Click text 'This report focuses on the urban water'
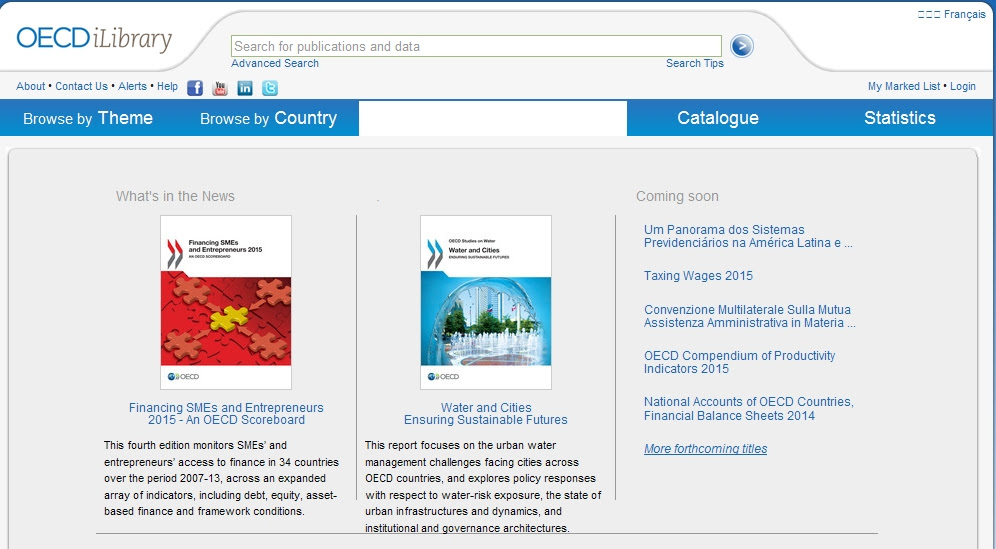The image size is (996, 549). (461, 445)
